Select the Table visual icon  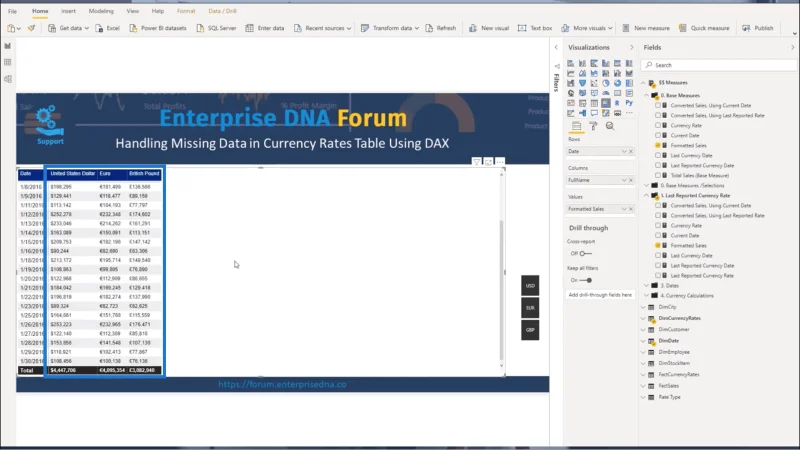coord(594,103)
